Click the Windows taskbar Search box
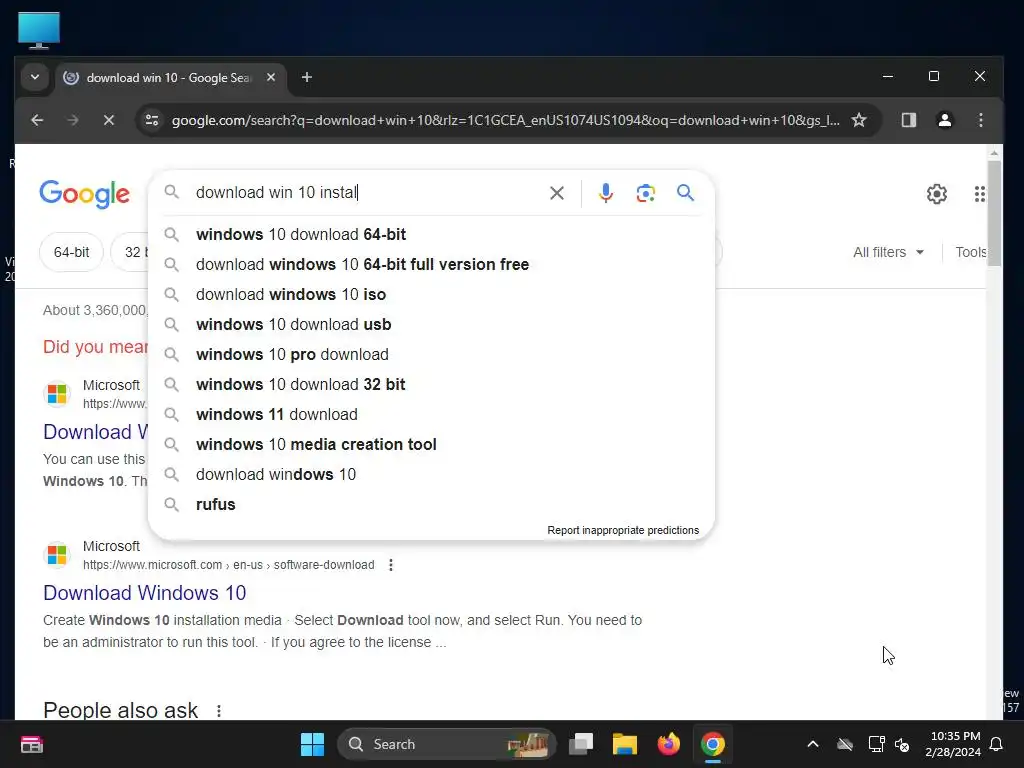This screenshot has width=1024, height=768. click(x=447, y=744)
